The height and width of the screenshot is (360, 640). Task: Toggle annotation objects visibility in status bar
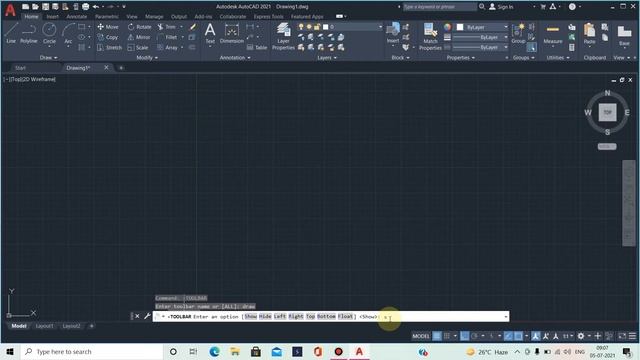tap(536, 336)
